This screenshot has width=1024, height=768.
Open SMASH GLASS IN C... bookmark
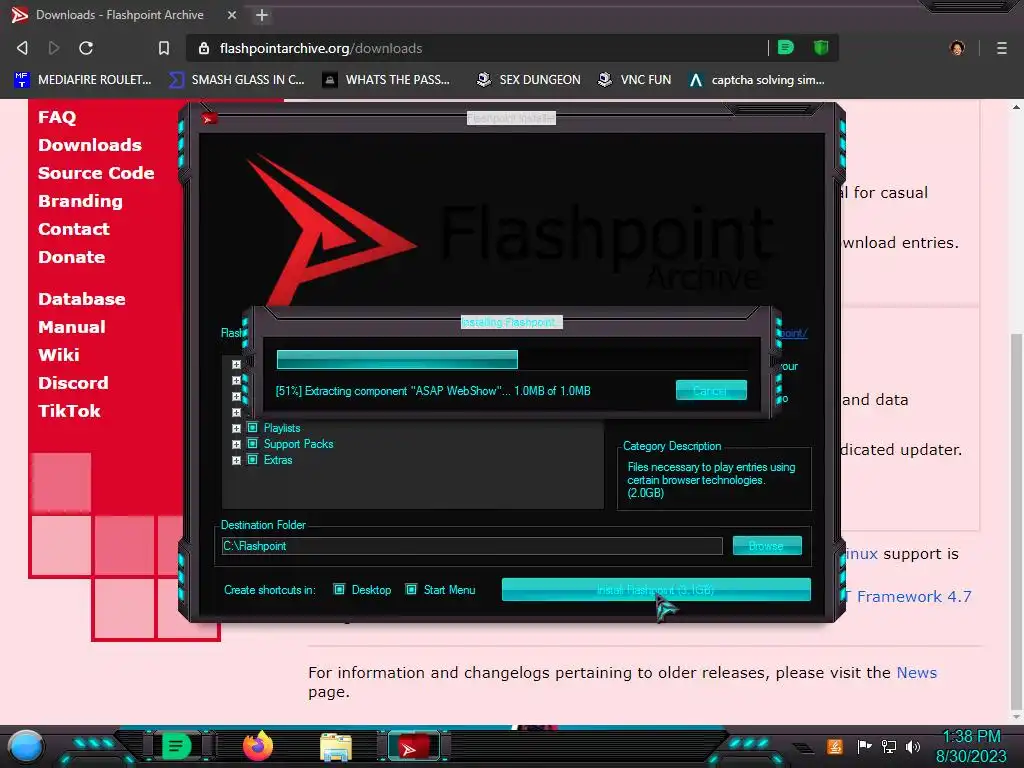tap(236, 80)
